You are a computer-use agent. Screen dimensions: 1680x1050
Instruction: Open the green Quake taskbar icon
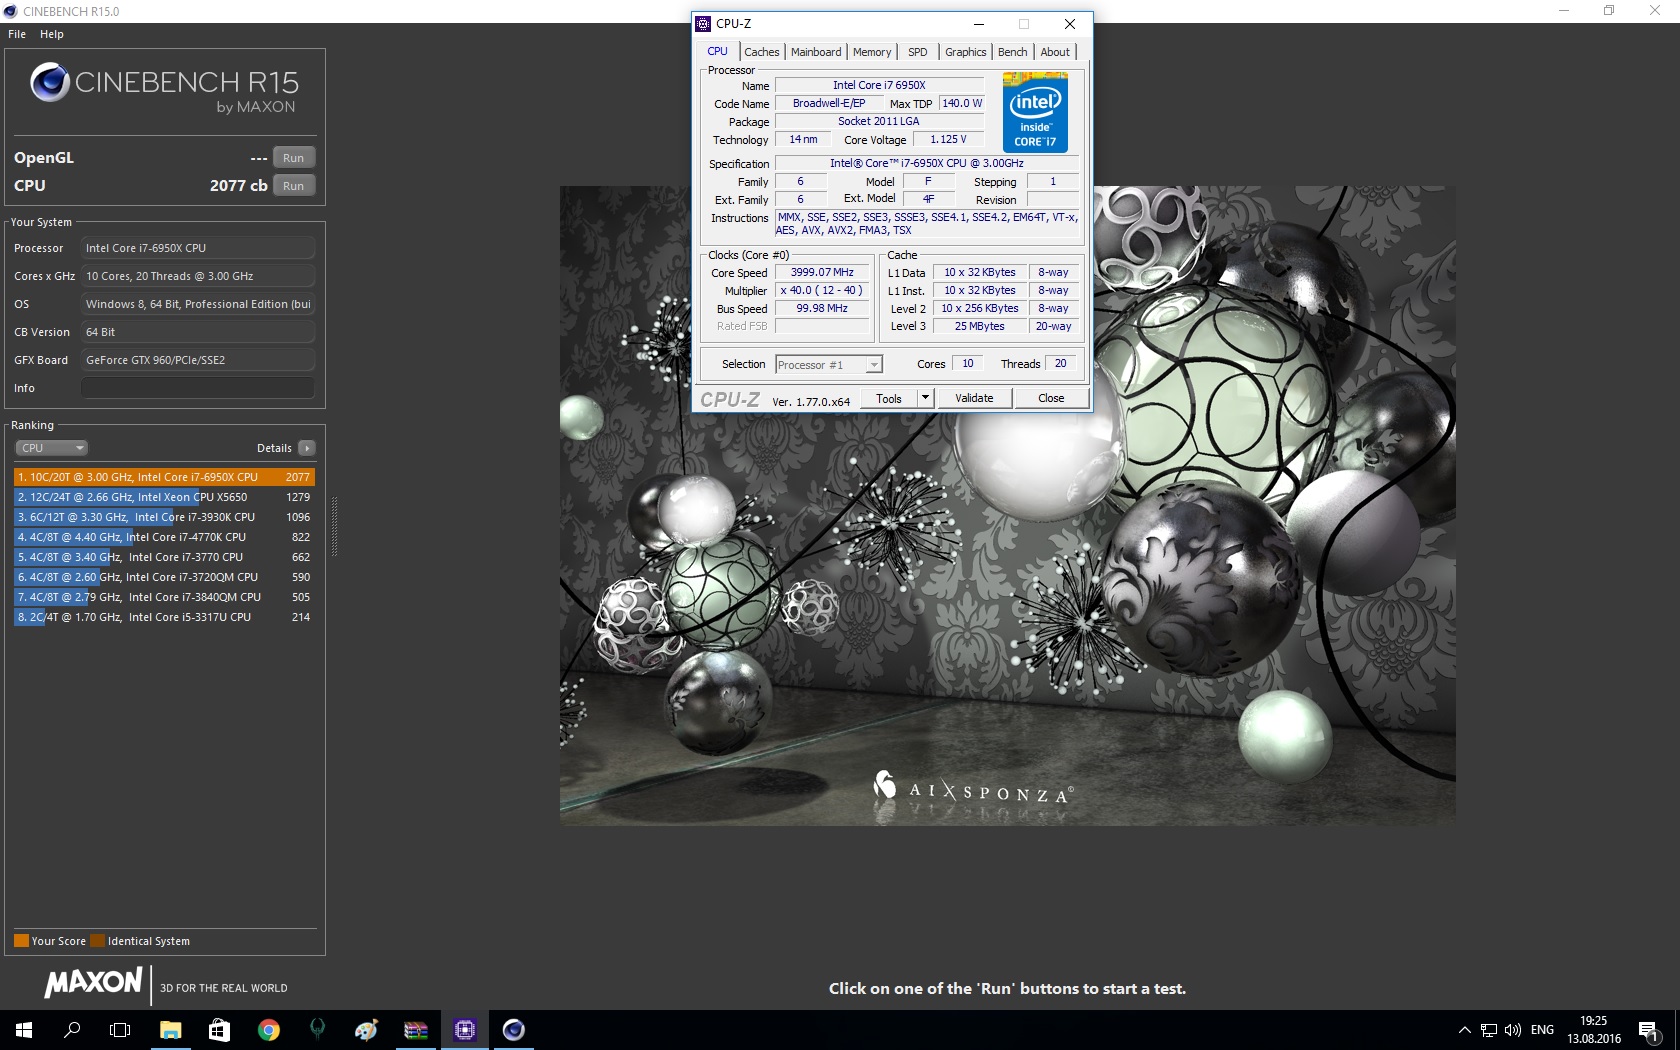[x=317, y=1029]
